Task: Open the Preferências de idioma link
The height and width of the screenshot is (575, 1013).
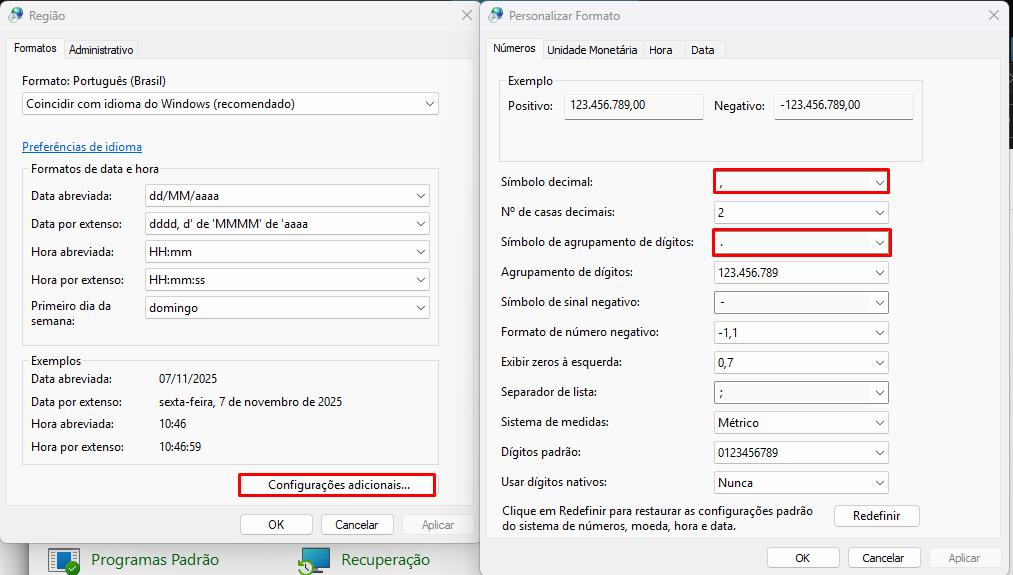Action: point(82,146)
